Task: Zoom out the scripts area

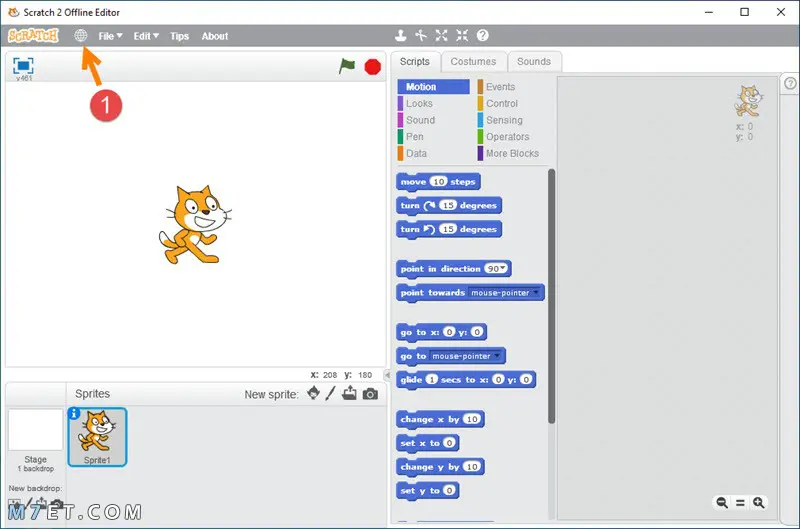Action: pos(722,502)
